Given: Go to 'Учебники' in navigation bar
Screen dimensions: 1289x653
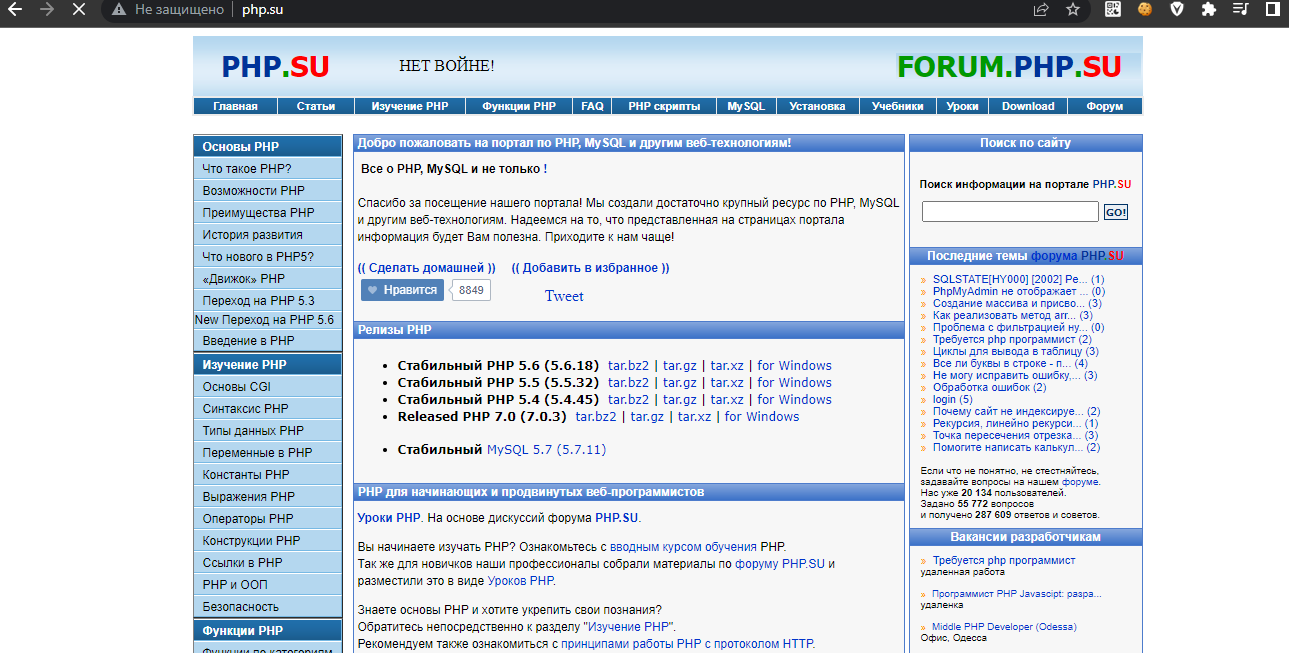Looking at the screenshot, I should [x=897, y=106].
